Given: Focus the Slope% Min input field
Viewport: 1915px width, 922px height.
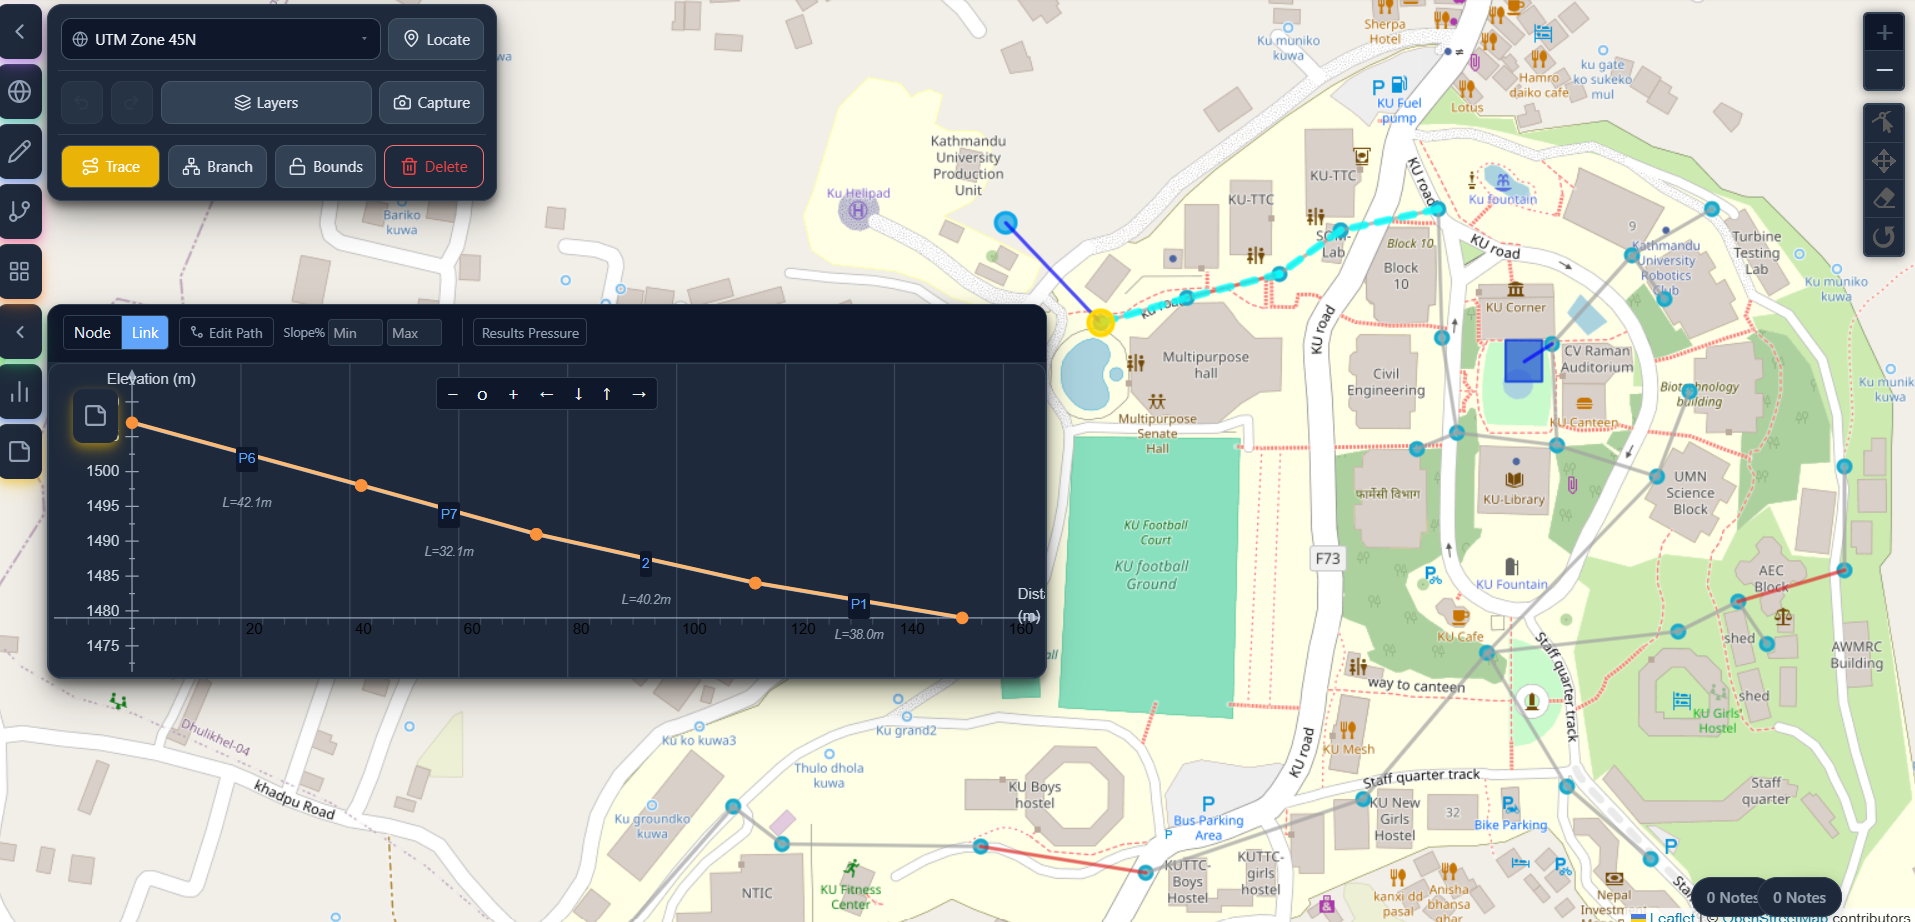Looking at the screenshot, I should (355, 333).
